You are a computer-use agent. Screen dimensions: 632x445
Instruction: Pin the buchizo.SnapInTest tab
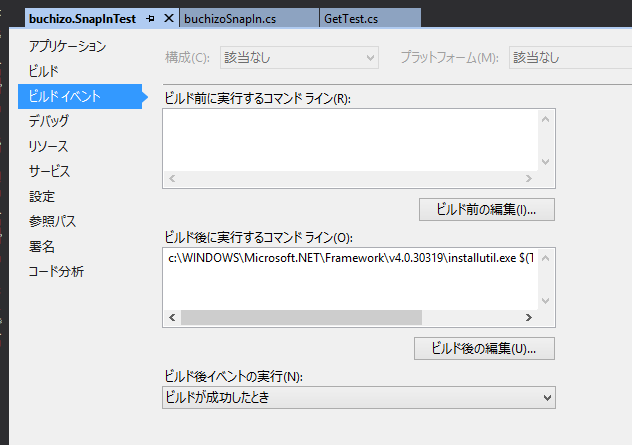[150, 19]
